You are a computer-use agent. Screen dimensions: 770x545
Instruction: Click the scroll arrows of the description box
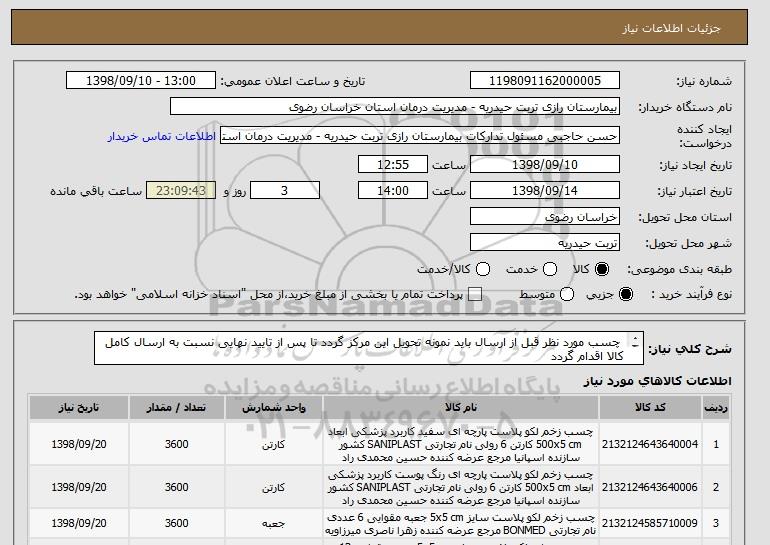635,342
